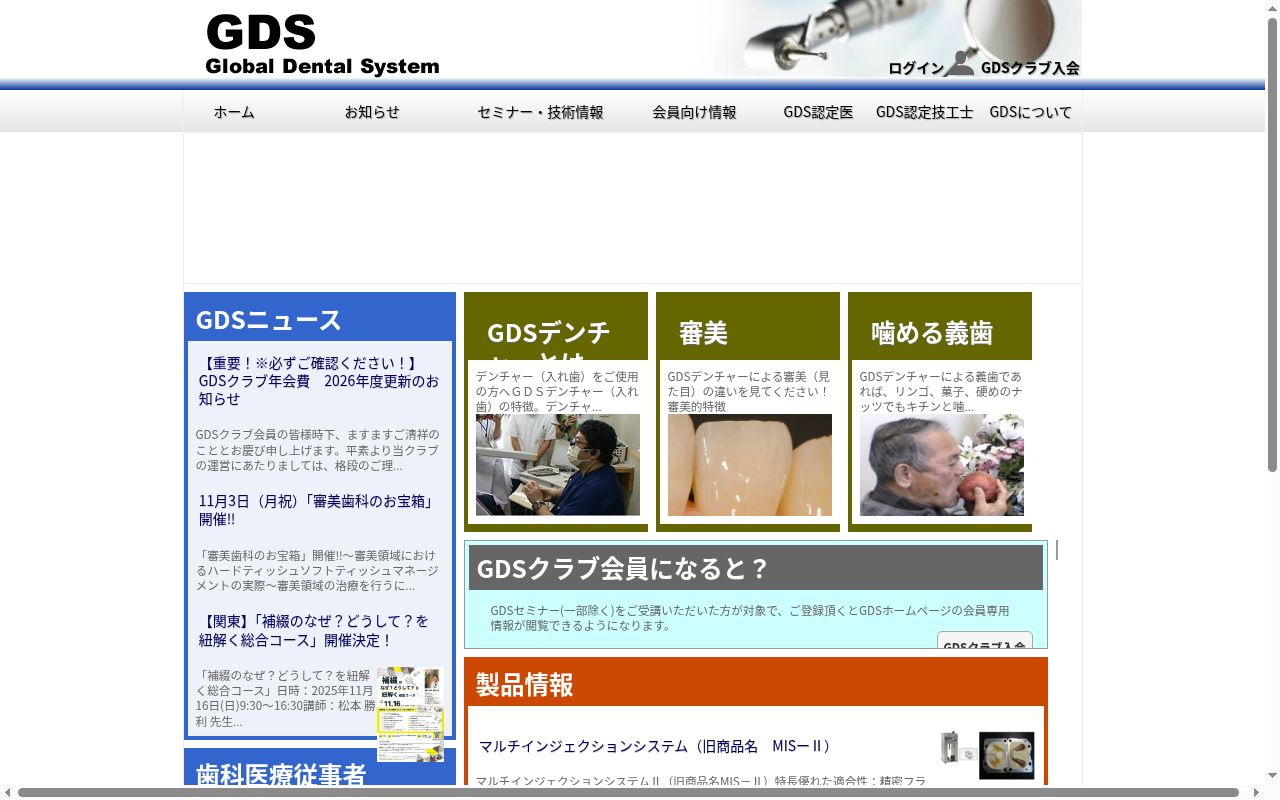Select セミナー・技術情報 in the navigation bar

point(540,112)
